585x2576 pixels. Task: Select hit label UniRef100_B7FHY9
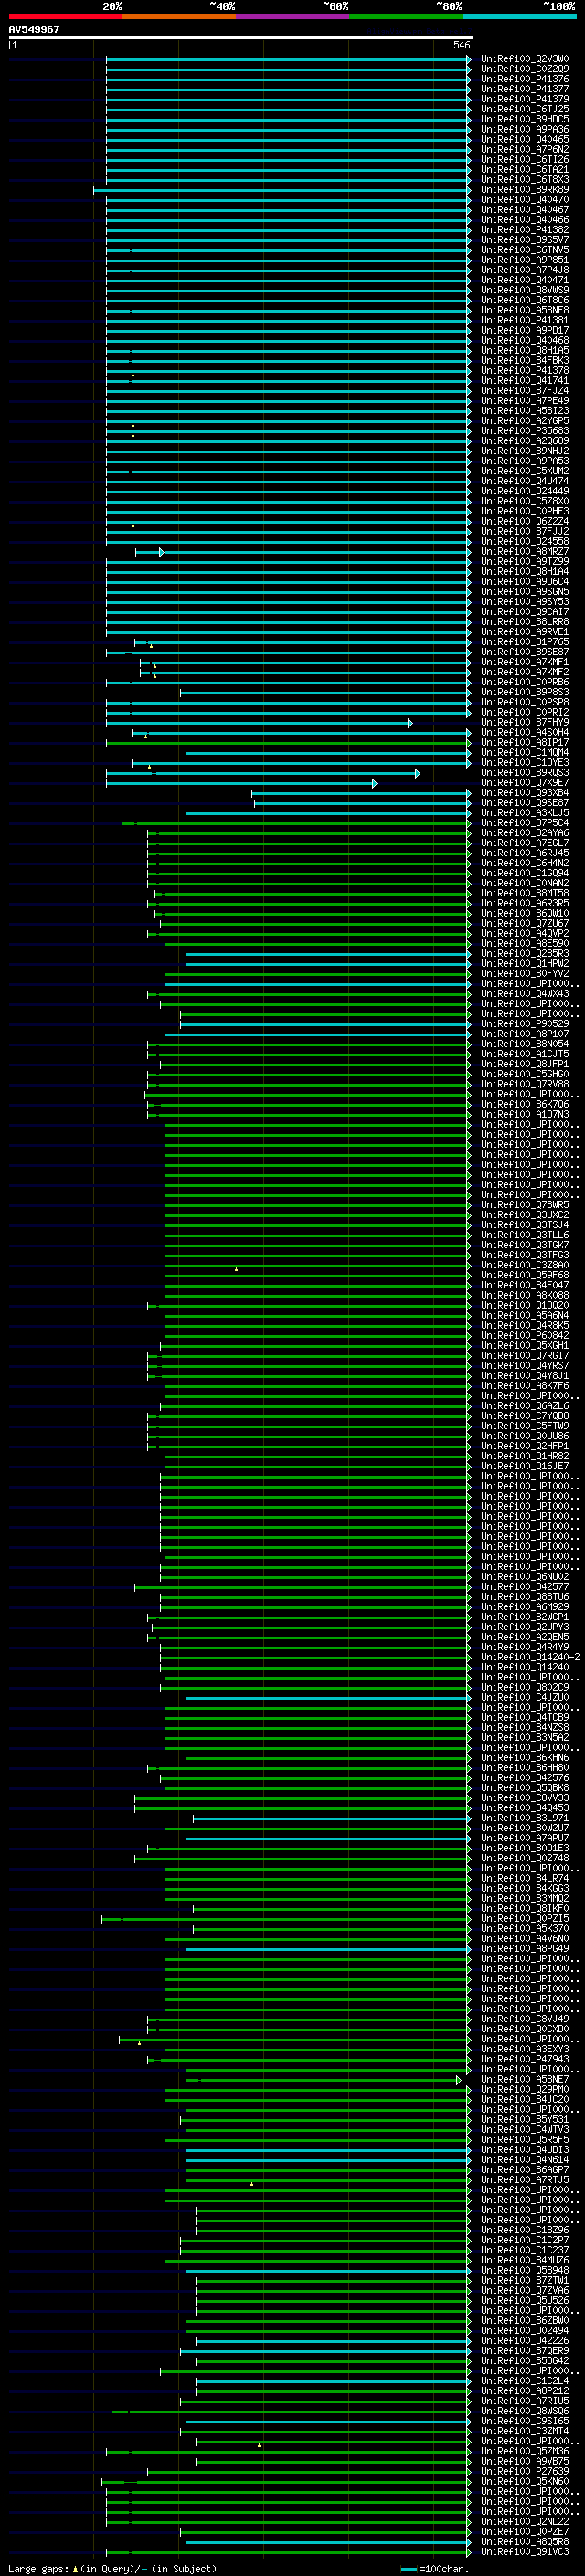click(525, 722)
